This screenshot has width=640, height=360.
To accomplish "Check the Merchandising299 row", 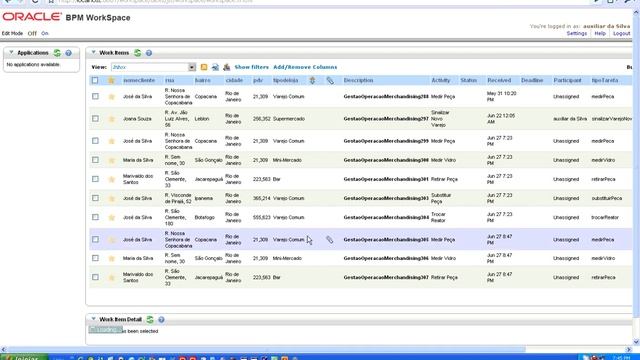I will coord(95,140).
